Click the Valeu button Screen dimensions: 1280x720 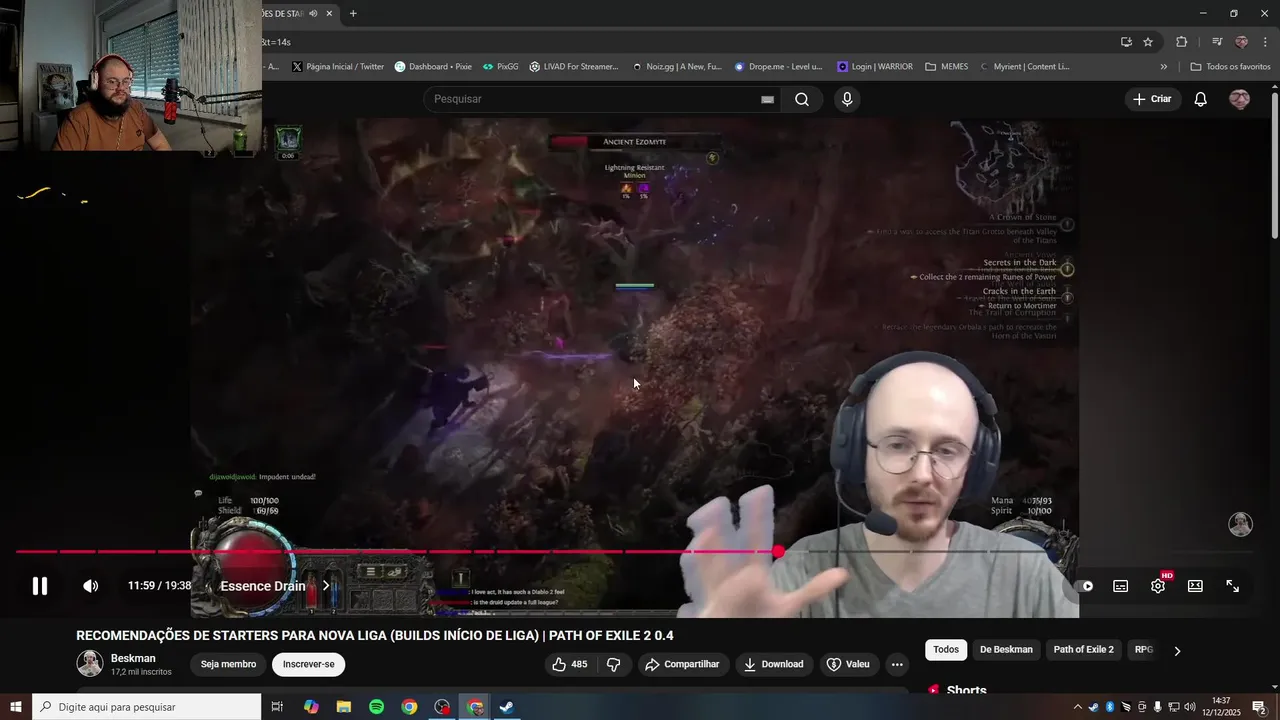tap(848, 664)
